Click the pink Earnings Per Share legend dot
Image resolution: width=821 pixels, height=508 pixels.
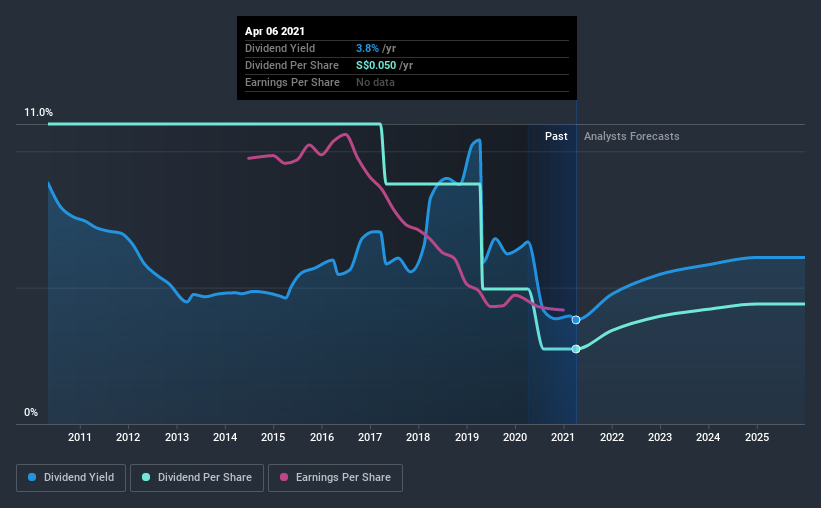(284, 477)
